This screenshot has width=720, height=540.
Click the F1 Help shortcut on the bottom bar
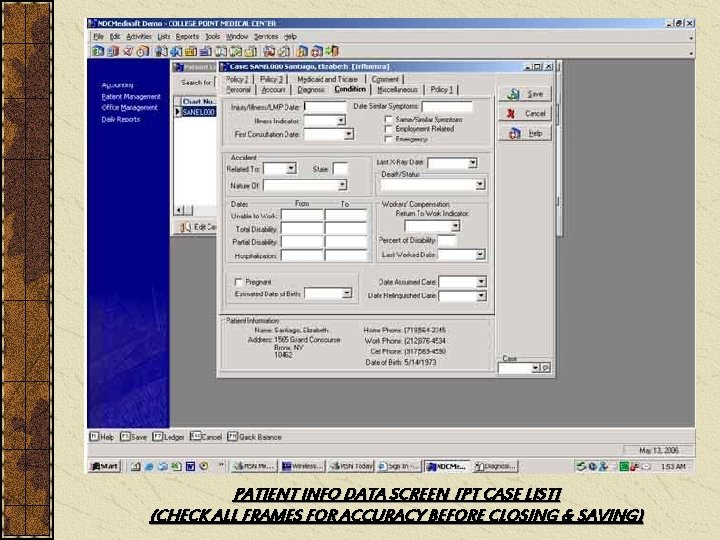point(101,437)
